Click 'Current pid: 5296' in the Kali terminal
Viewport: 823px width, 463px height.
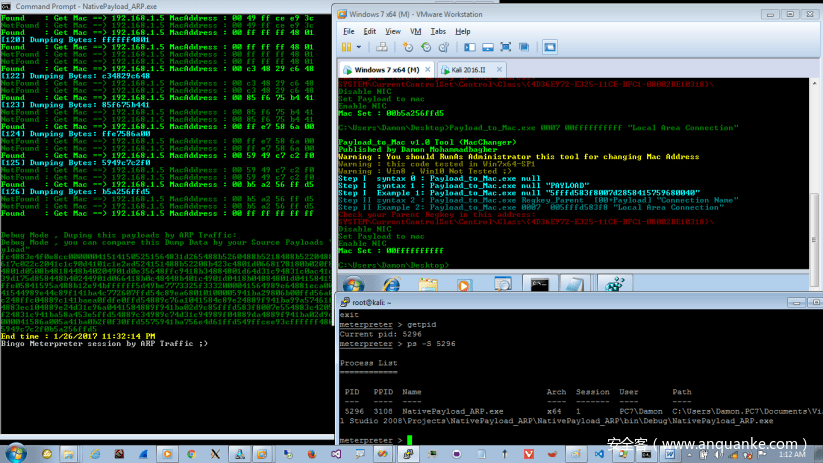coord(381,334)
